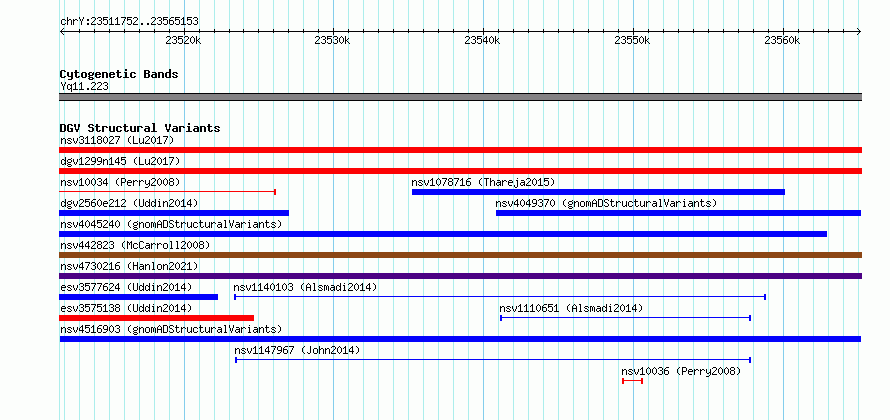Click the dgv2560e212 (Uddin2014) label
Image resolution: width=890 pixels, height=420 pixels.
[x=129, y=203]
